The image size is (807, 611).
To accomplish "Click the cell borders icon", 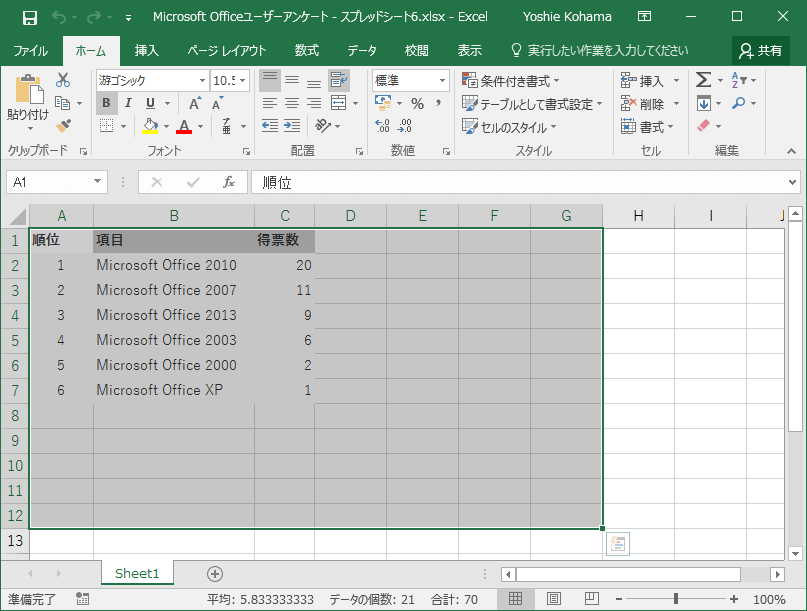I will pyautogui.click(x=107, y=126).
